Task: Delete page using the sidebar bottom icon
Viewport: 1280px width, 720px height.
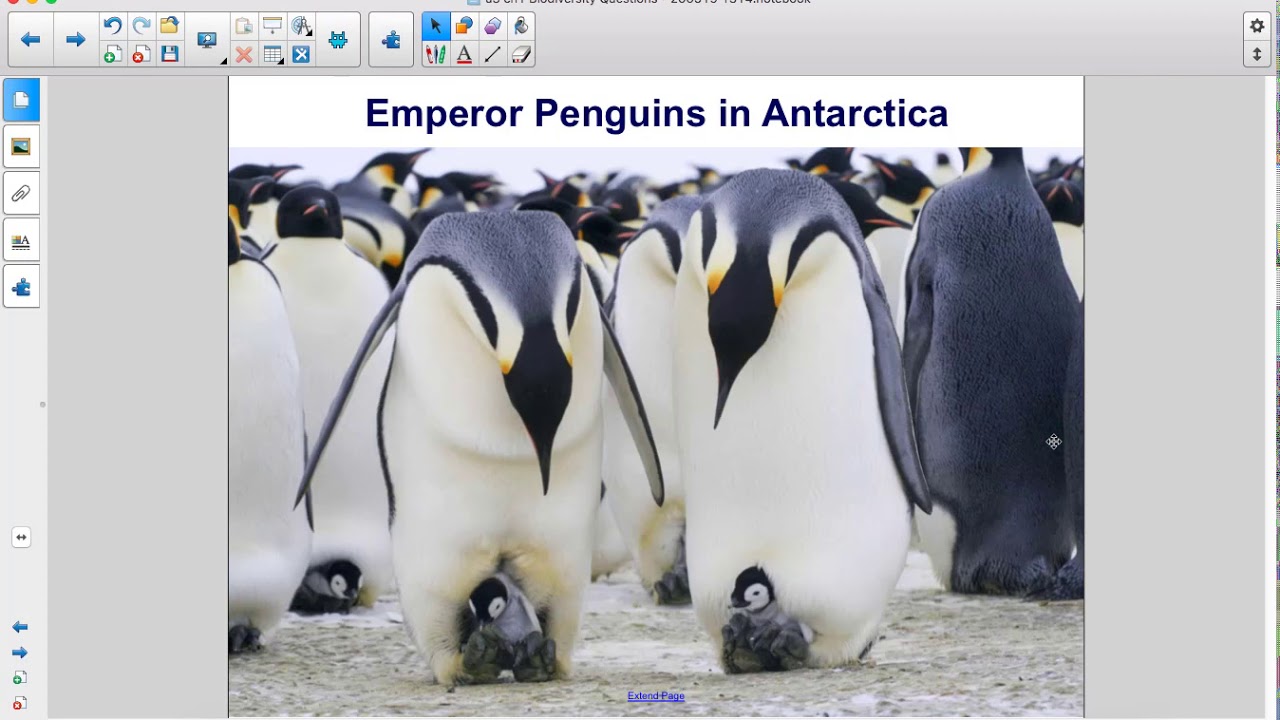Action: [20, 704]
